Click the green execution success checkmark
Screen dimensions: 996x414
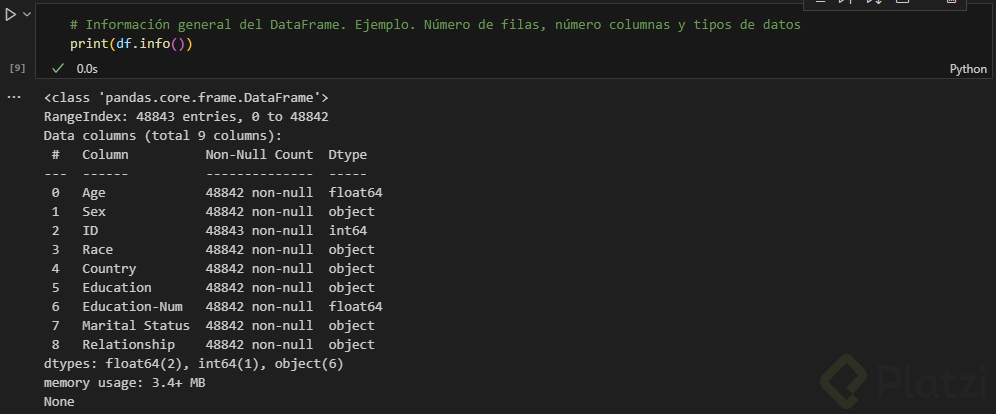[58, 69]
